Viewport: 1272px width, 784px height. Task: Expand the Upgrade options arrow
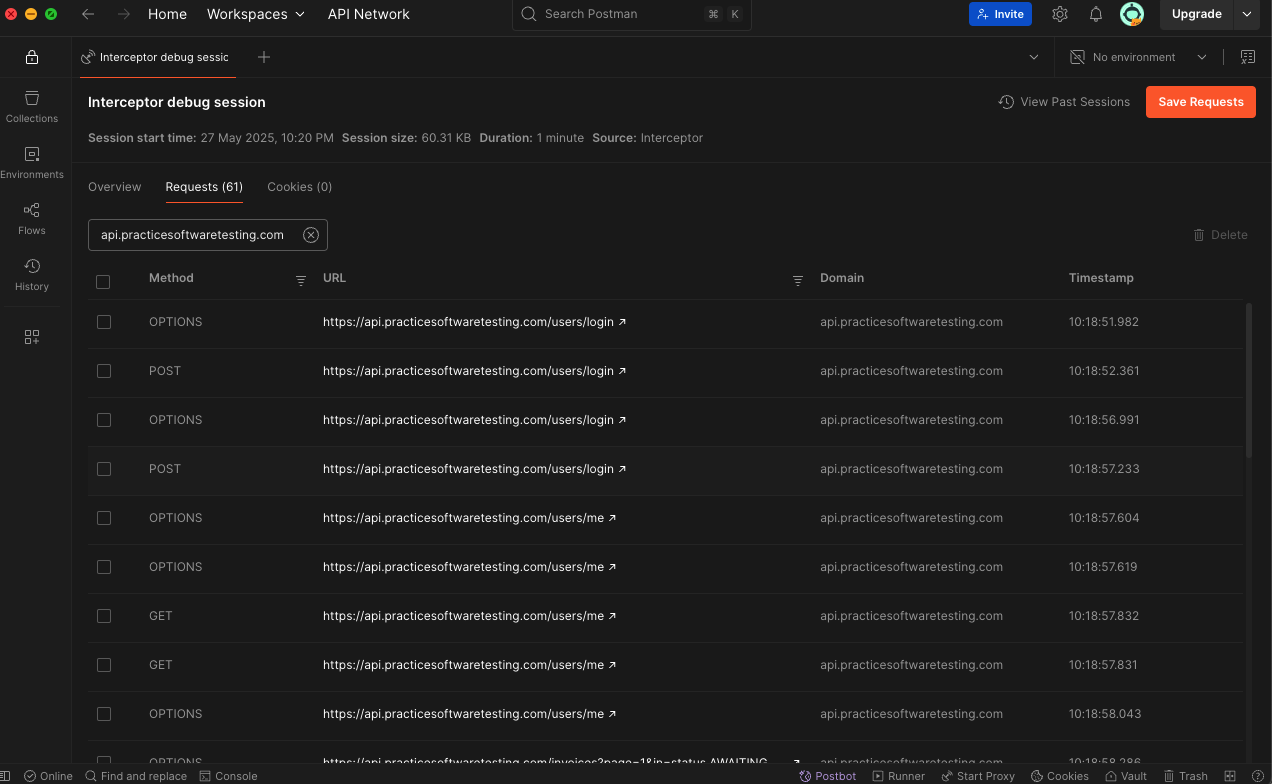click(1246, 14)
